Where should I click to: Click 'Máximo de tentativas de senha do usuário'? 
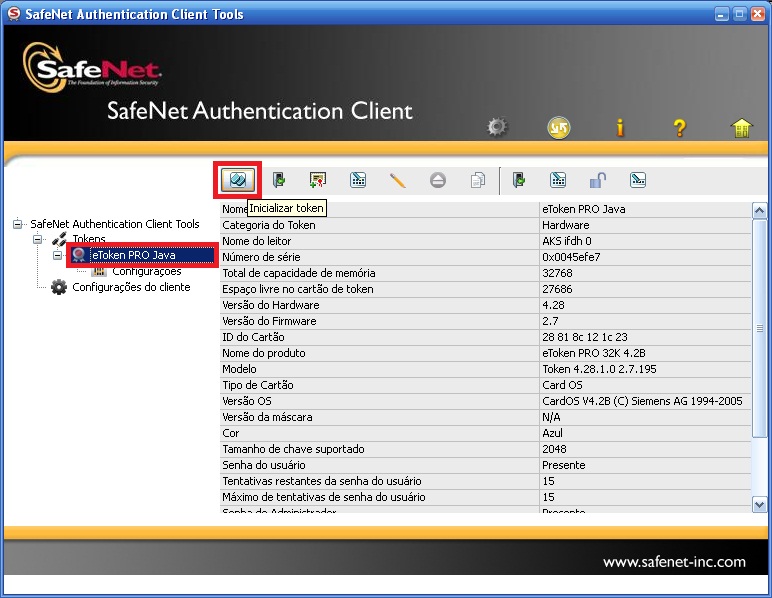click(324, 497)
